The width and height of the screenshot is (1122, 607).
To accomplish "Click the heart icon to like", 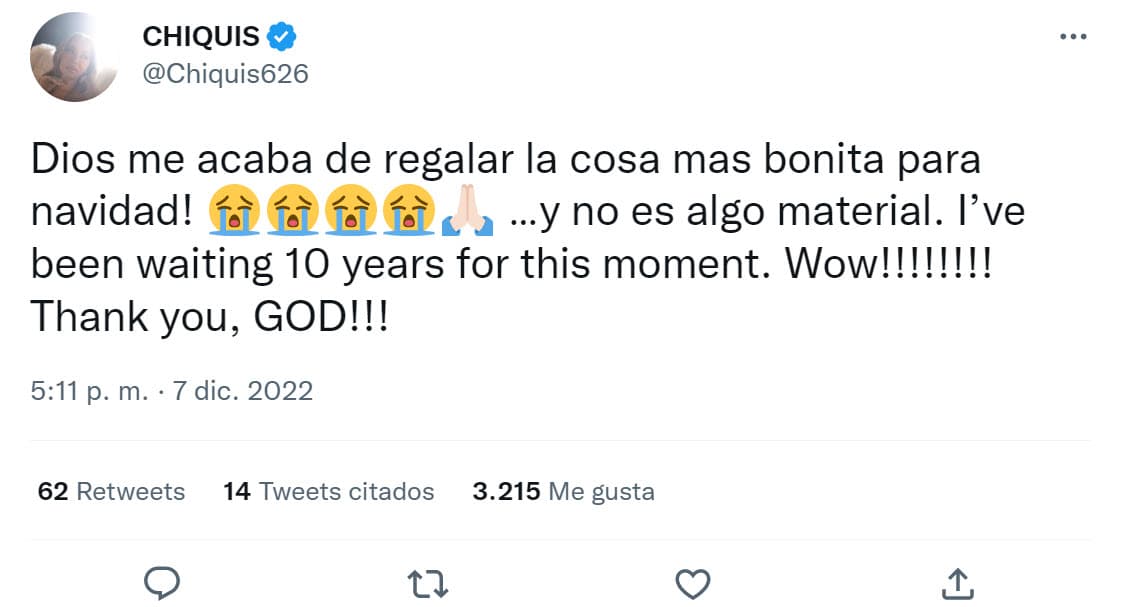I will point(692,581).
